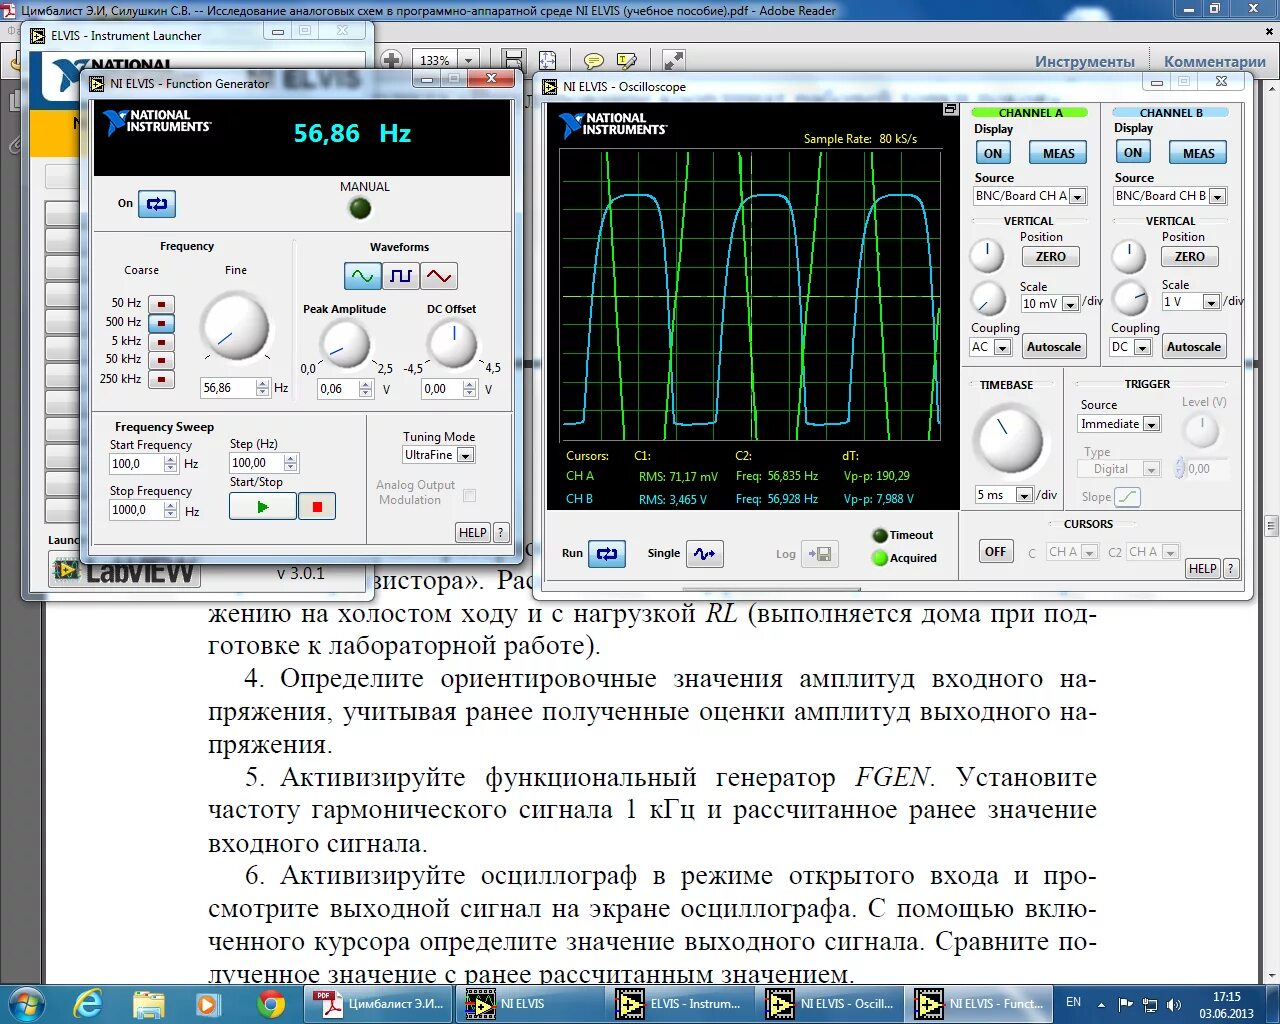Screen dimensions: 1280x1024
Task: Select the sine waveform icon
Action: (362, 276)
